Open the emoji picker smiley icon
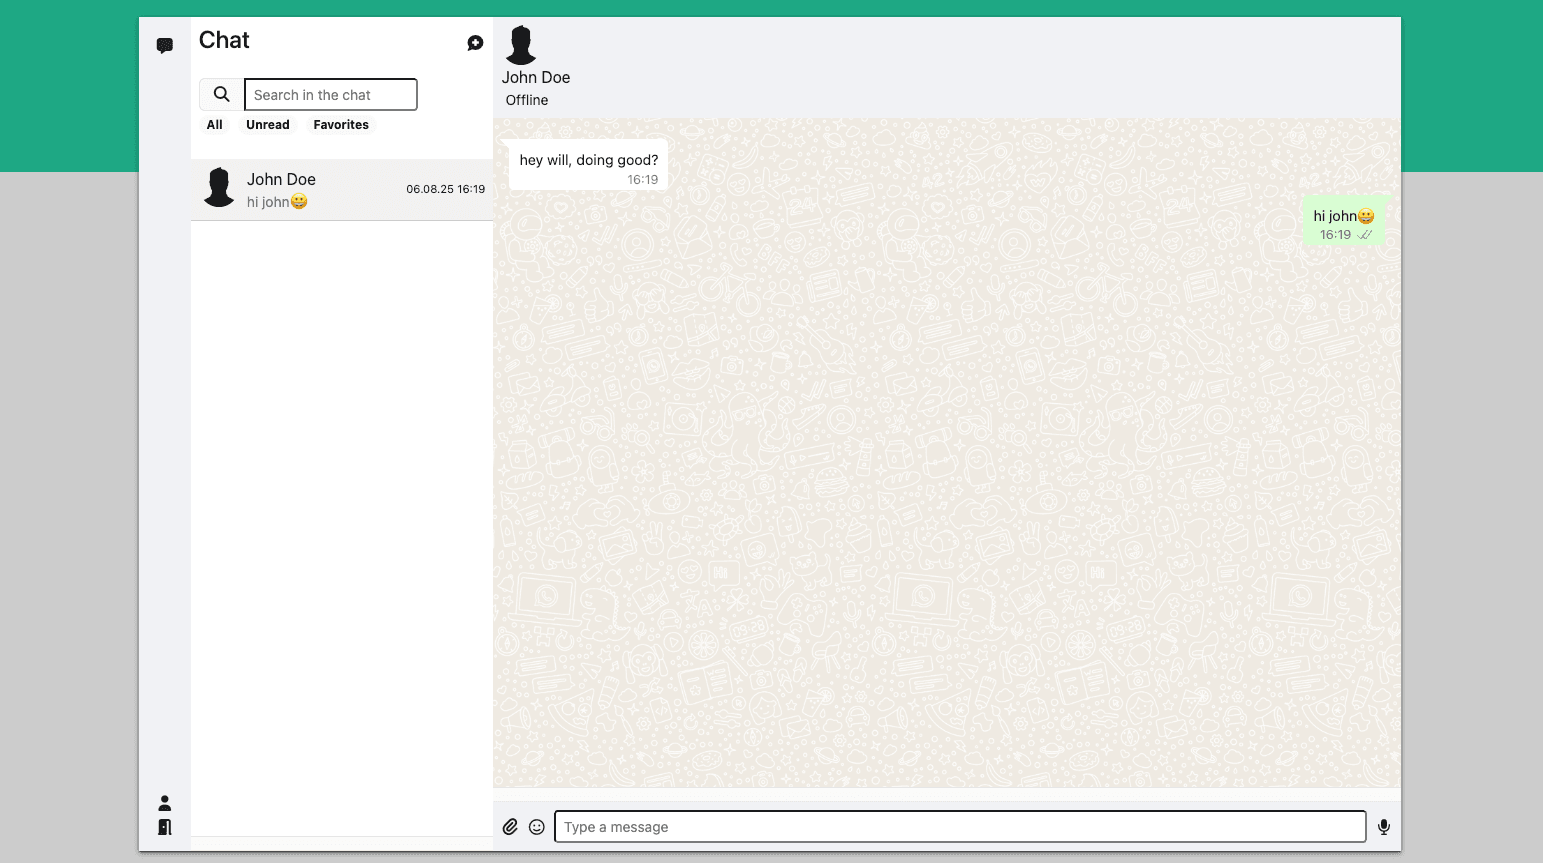The image size is (1543, 863). (x=537, y=826)
